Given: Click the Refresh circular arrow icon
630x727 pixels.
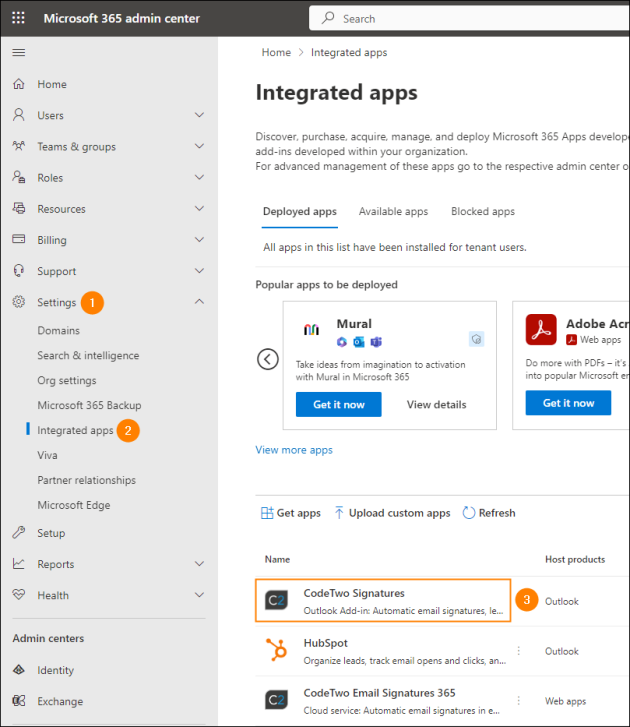Looking at the screenshot, I should (469, 513).
